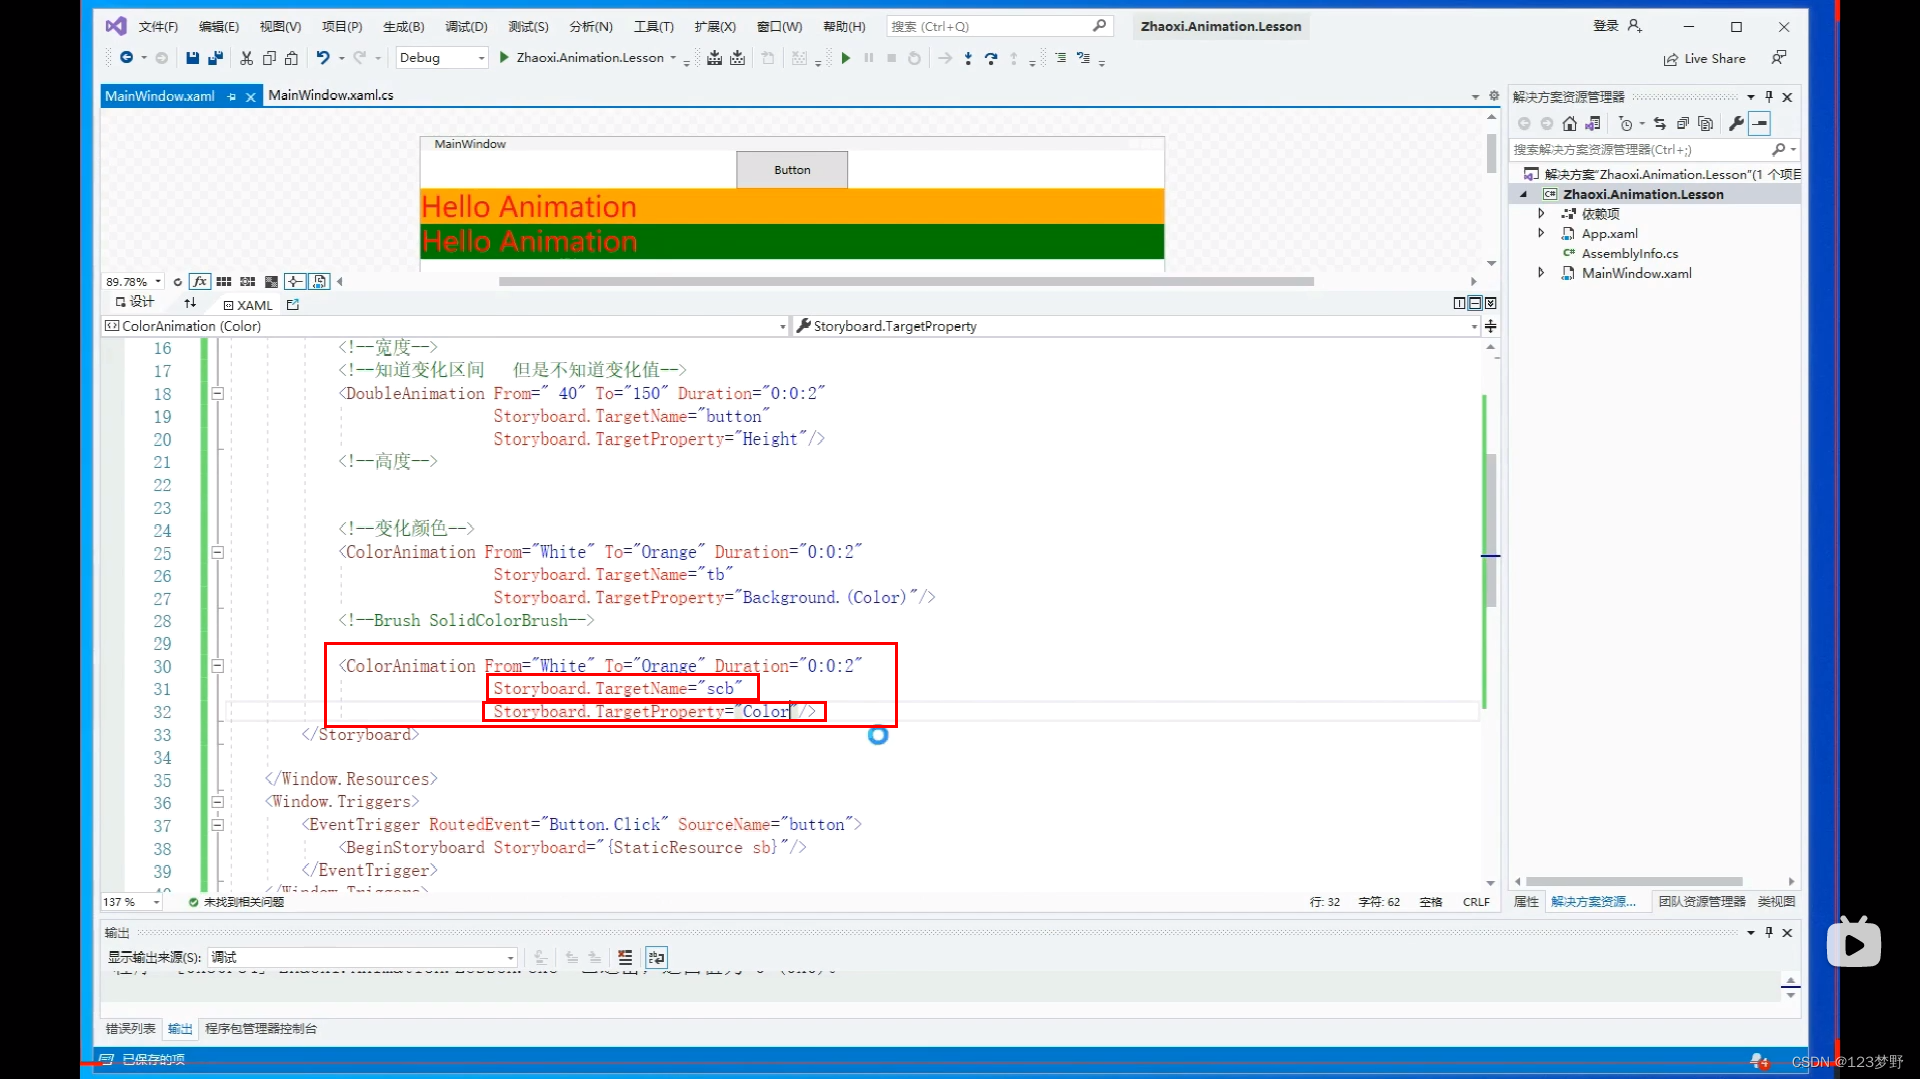This screenshot has width=1920, height=1079.
Task: Click the 登录 sign-in button
Action: click(x=1617, y=26)
